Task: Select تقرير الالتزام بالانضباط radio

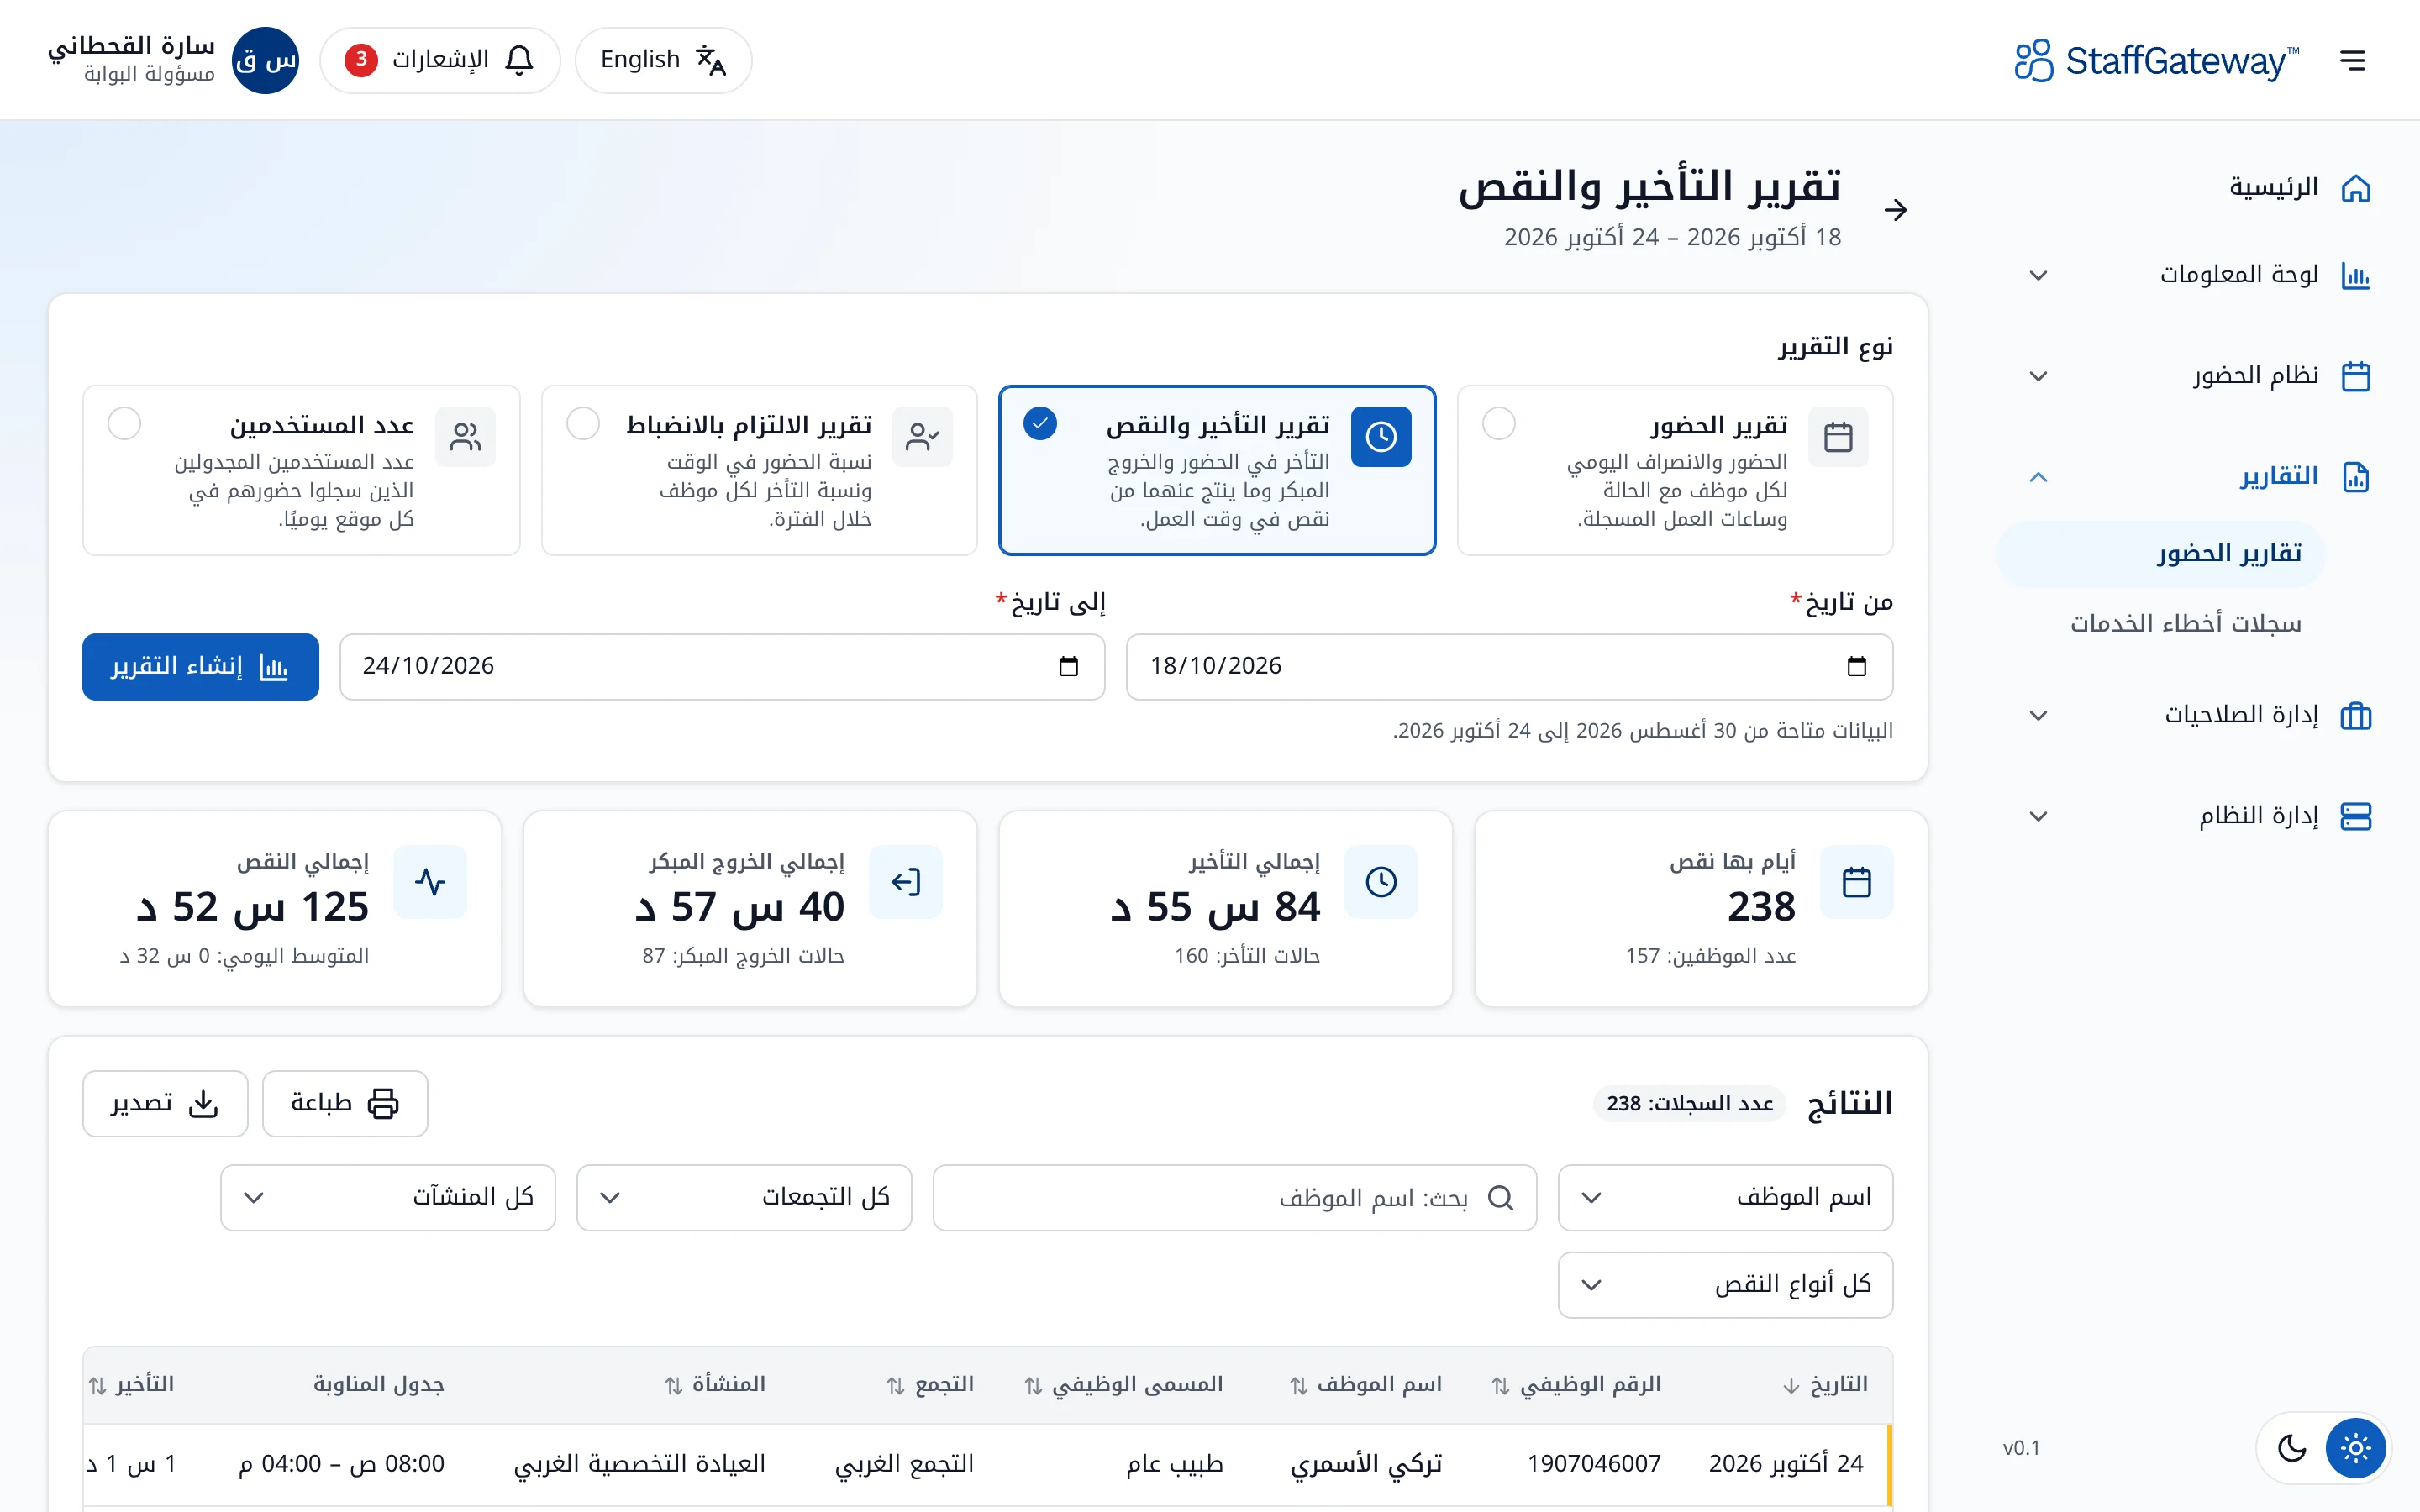Action: [x=583, y=424]
